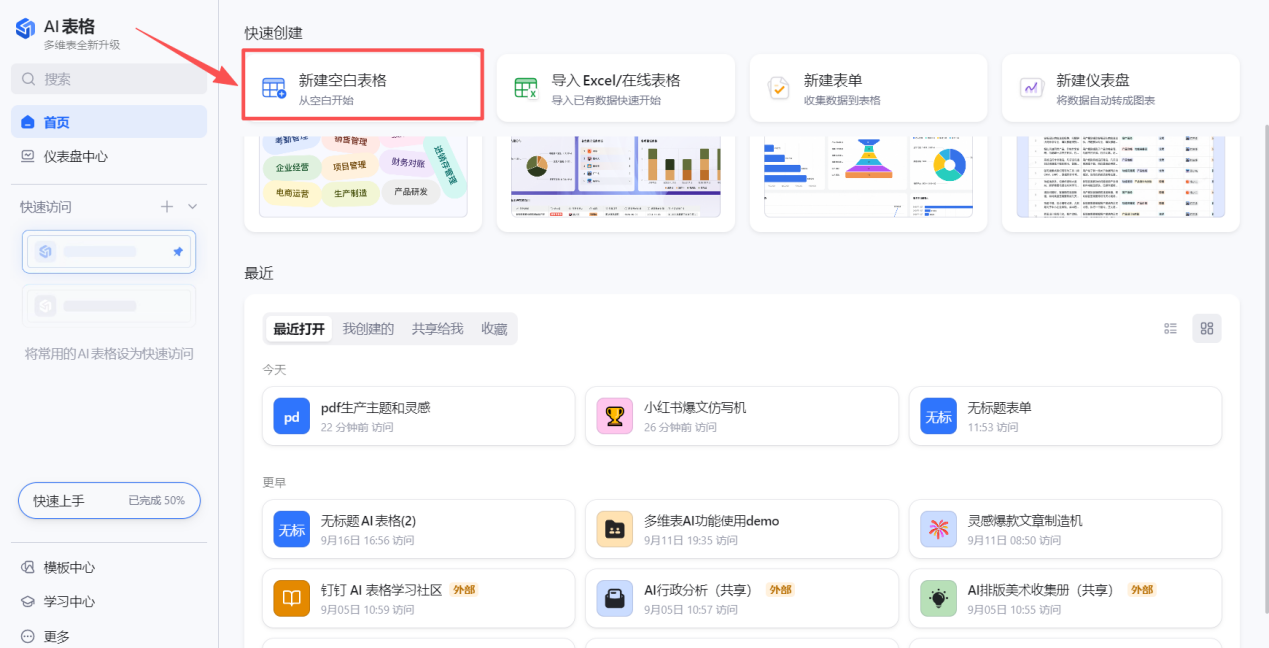
Task: Add a quick access item with plus icon
Action: coord(167,206)
